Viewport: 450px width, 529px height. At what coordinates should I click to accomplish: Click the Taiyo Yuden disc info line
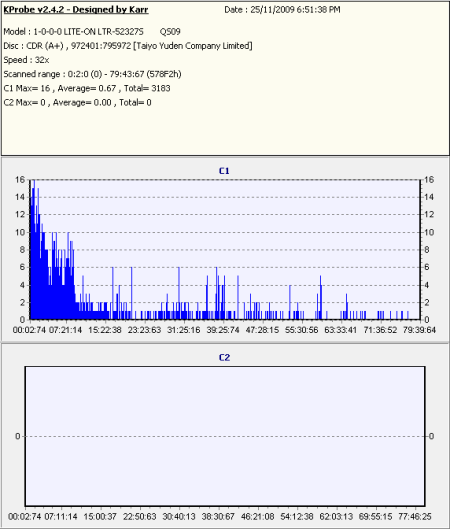128,46
